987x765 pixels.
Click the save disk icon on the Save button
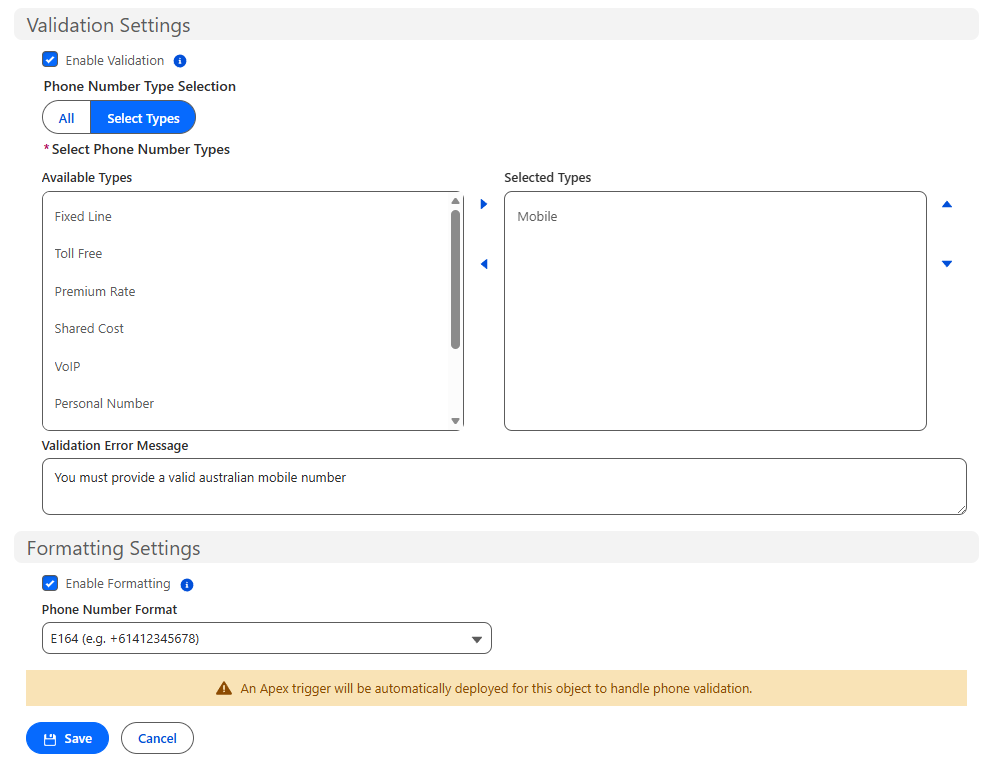(49, 738)
